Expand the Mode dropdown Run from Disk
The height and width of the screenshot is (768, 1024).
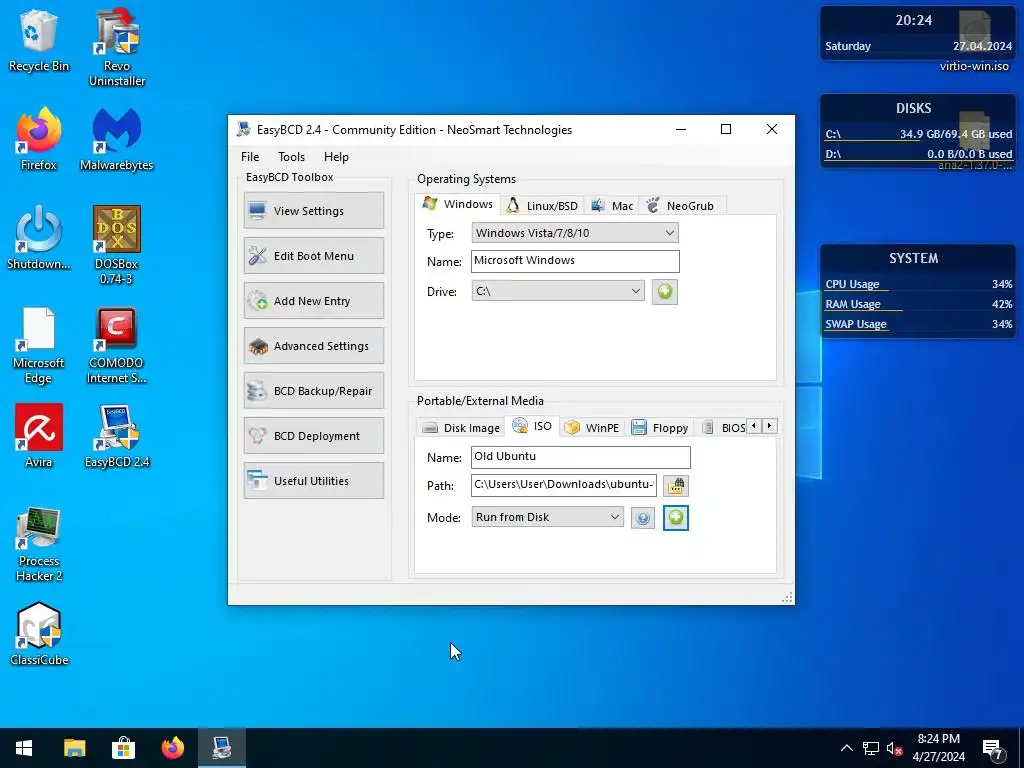(x=547, y=517)
